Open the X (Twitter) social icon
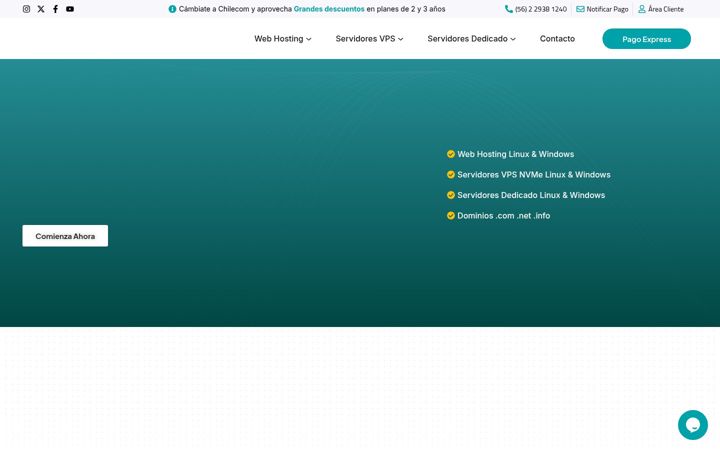This screenshot has height=450, width=720. coord(41,9)
